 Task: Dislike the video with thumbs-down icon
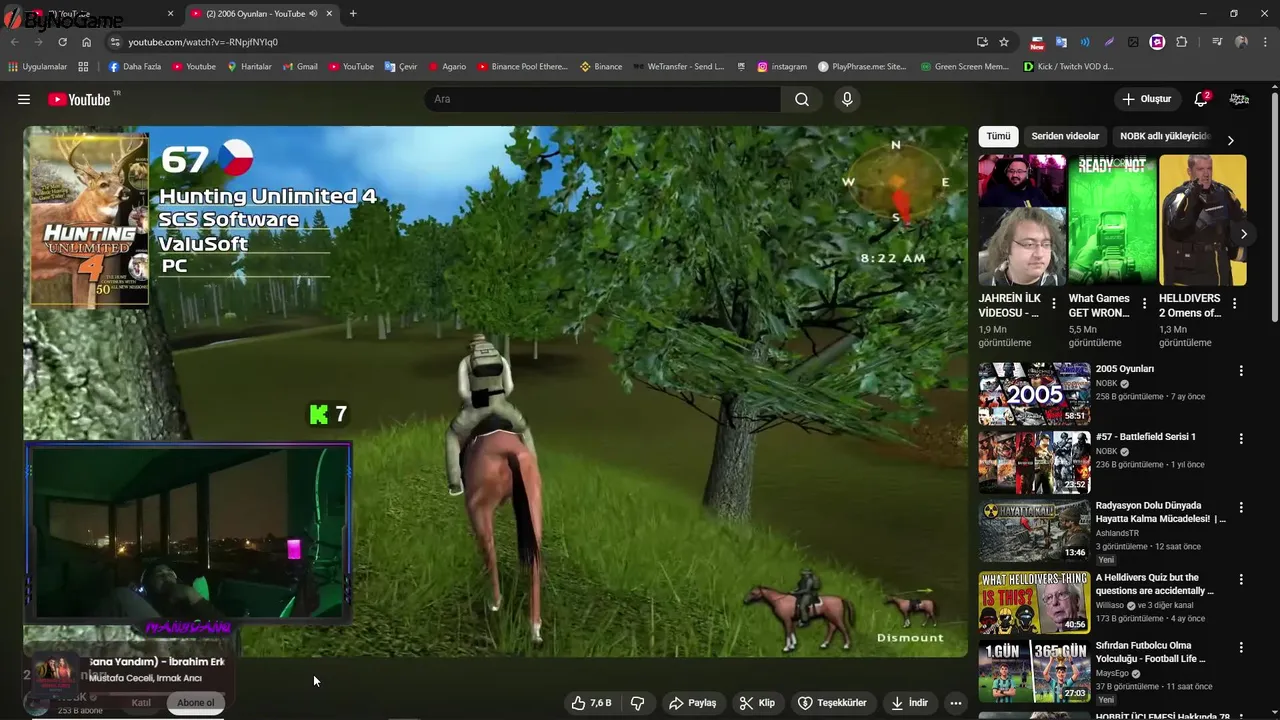point(637,703)
